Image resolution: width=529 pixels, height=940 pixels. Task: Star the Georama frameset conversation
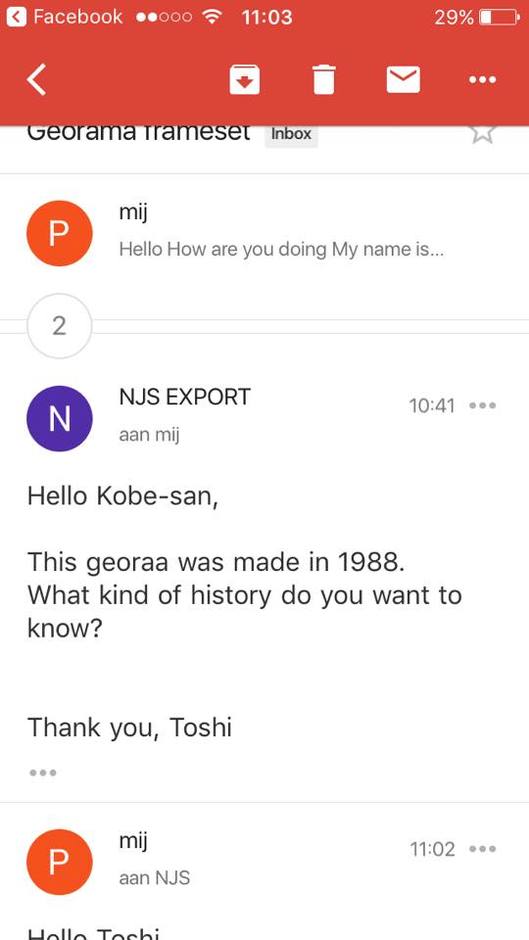pos(482,133)
